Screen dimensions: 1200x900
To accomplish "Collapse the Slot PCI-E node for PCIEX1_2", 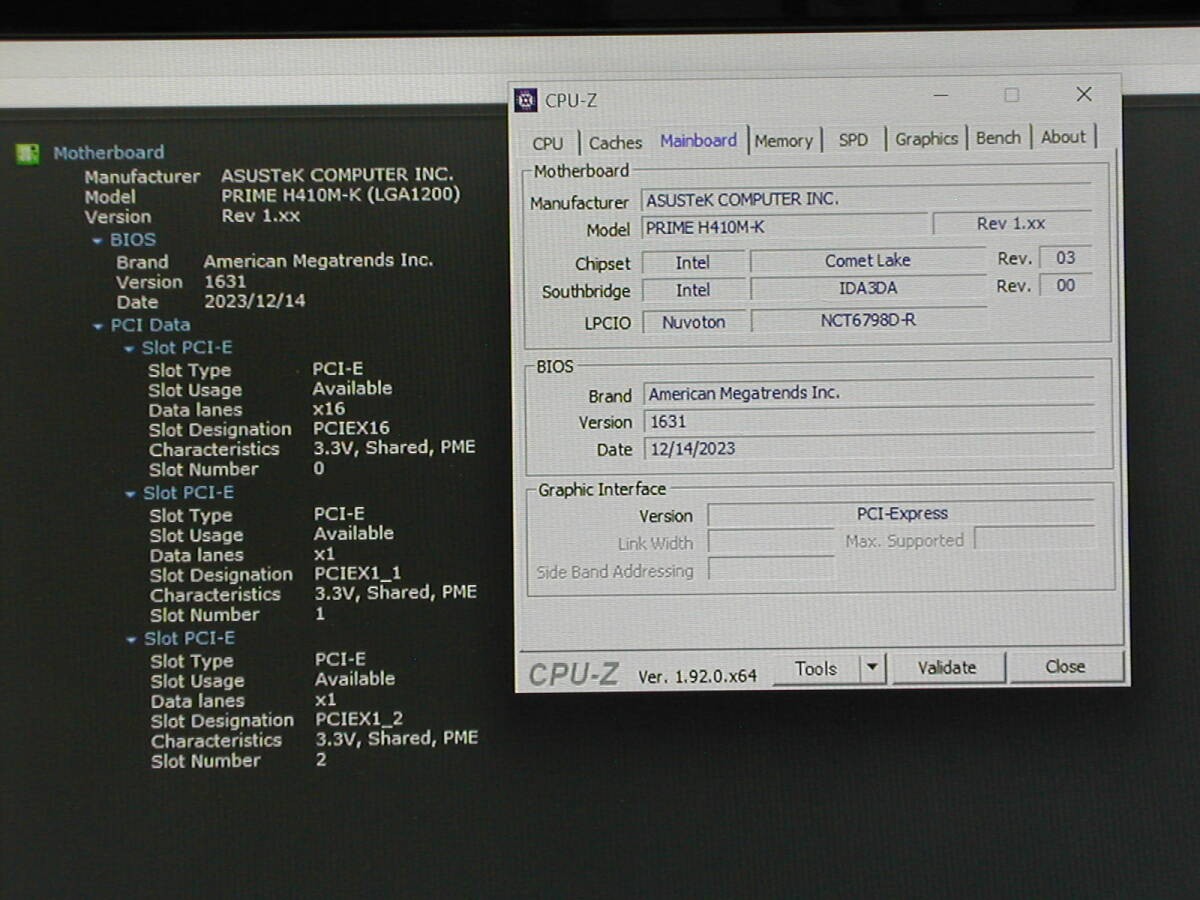I will [132, 640].
